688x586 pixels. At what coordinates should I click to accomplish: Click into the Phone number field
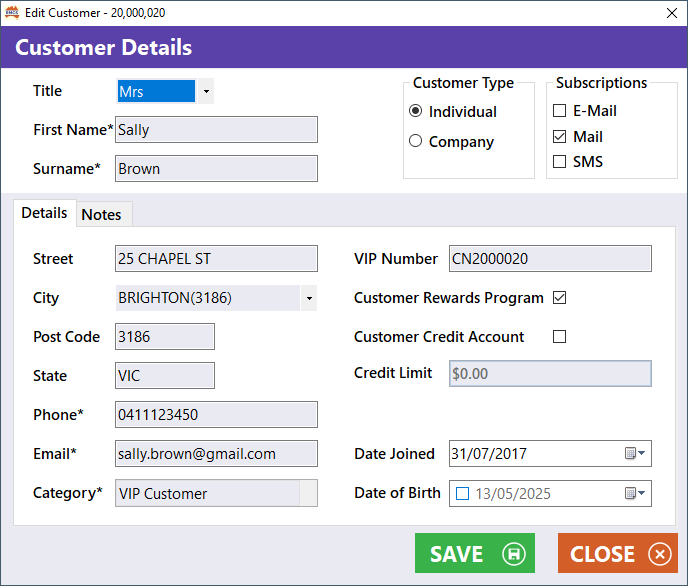point(216,414)
